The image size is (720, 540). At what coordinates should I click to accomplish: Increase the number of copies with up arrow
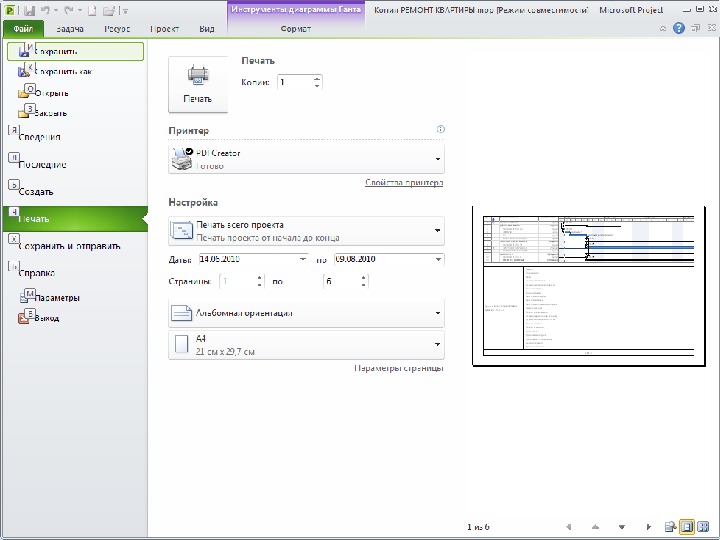[317, 79]
